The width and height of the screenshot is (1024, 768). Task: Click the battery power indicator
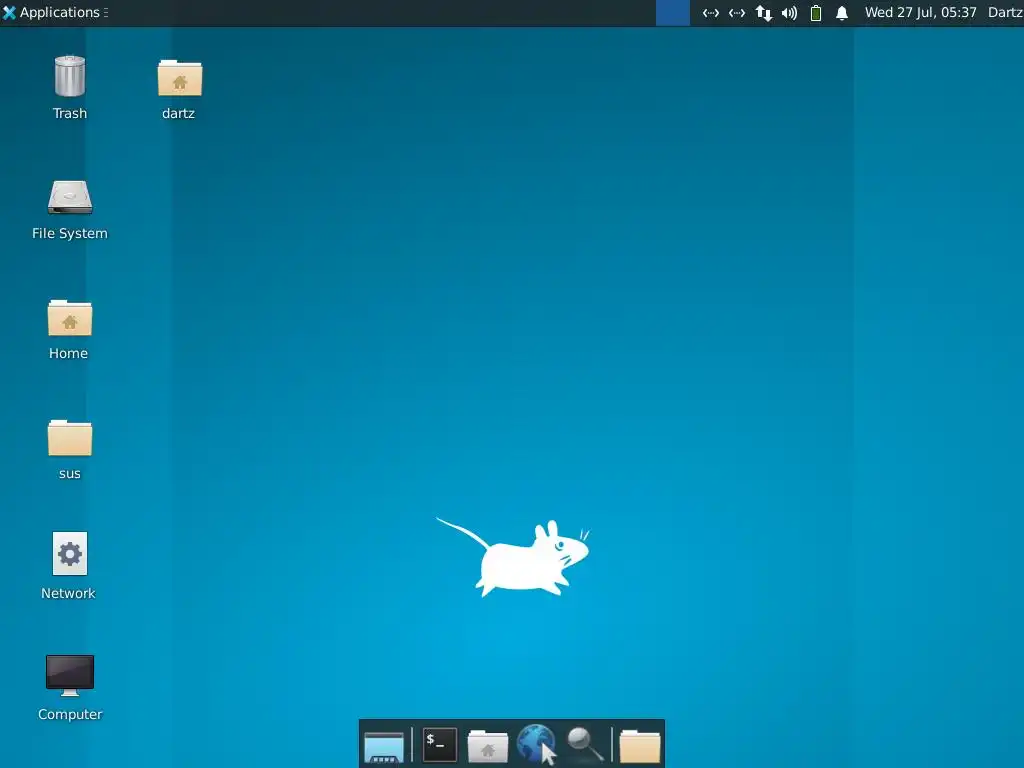click(x=816, y=13)
